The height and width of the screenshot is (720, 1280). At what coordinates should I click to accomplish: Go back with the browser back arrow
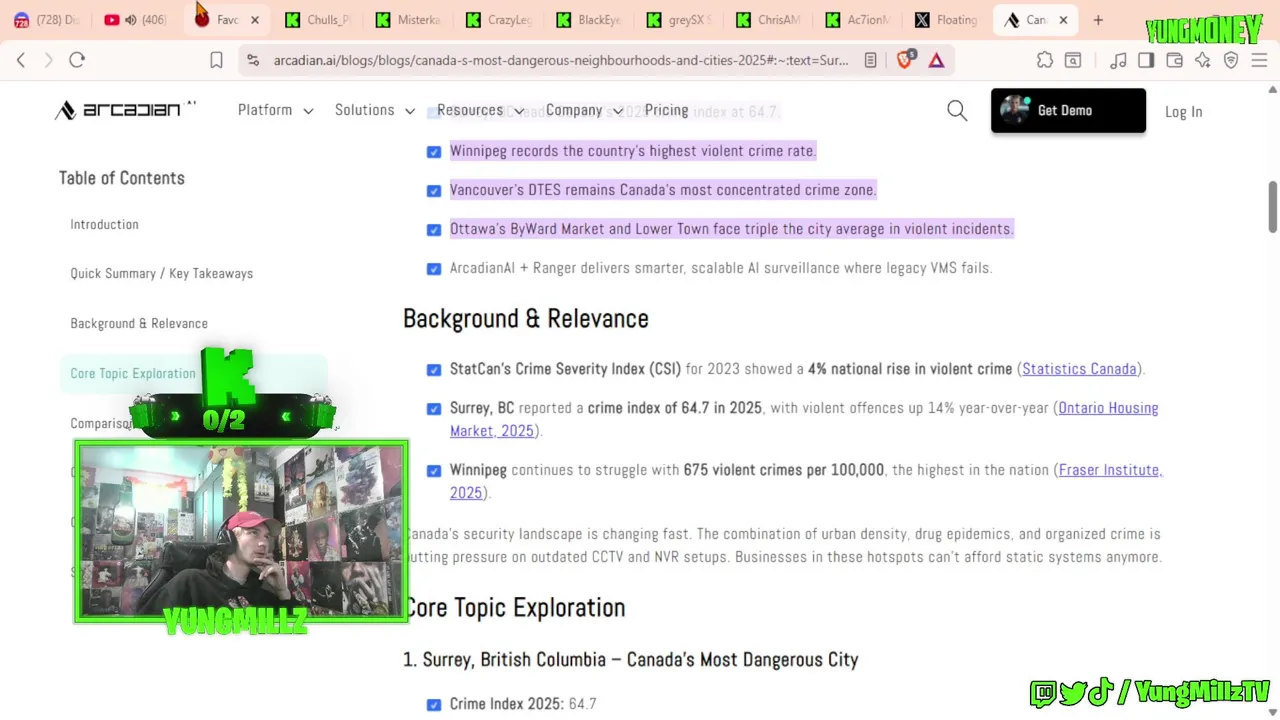coord(21,60)
